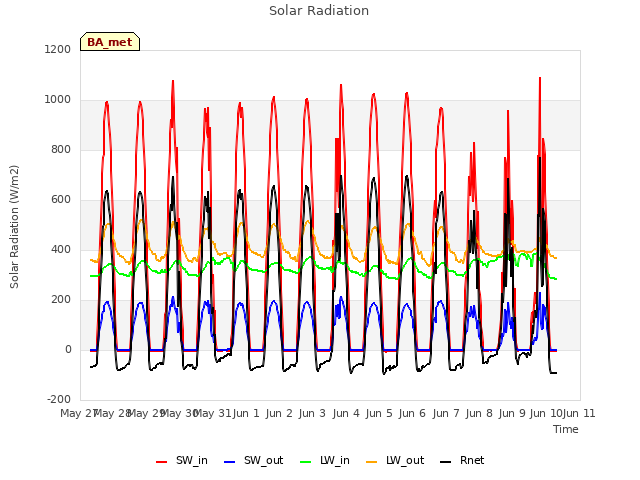640x480 pixels.
Task: Toggle the Rnet legend entry
Action: [x=462, y=460]
